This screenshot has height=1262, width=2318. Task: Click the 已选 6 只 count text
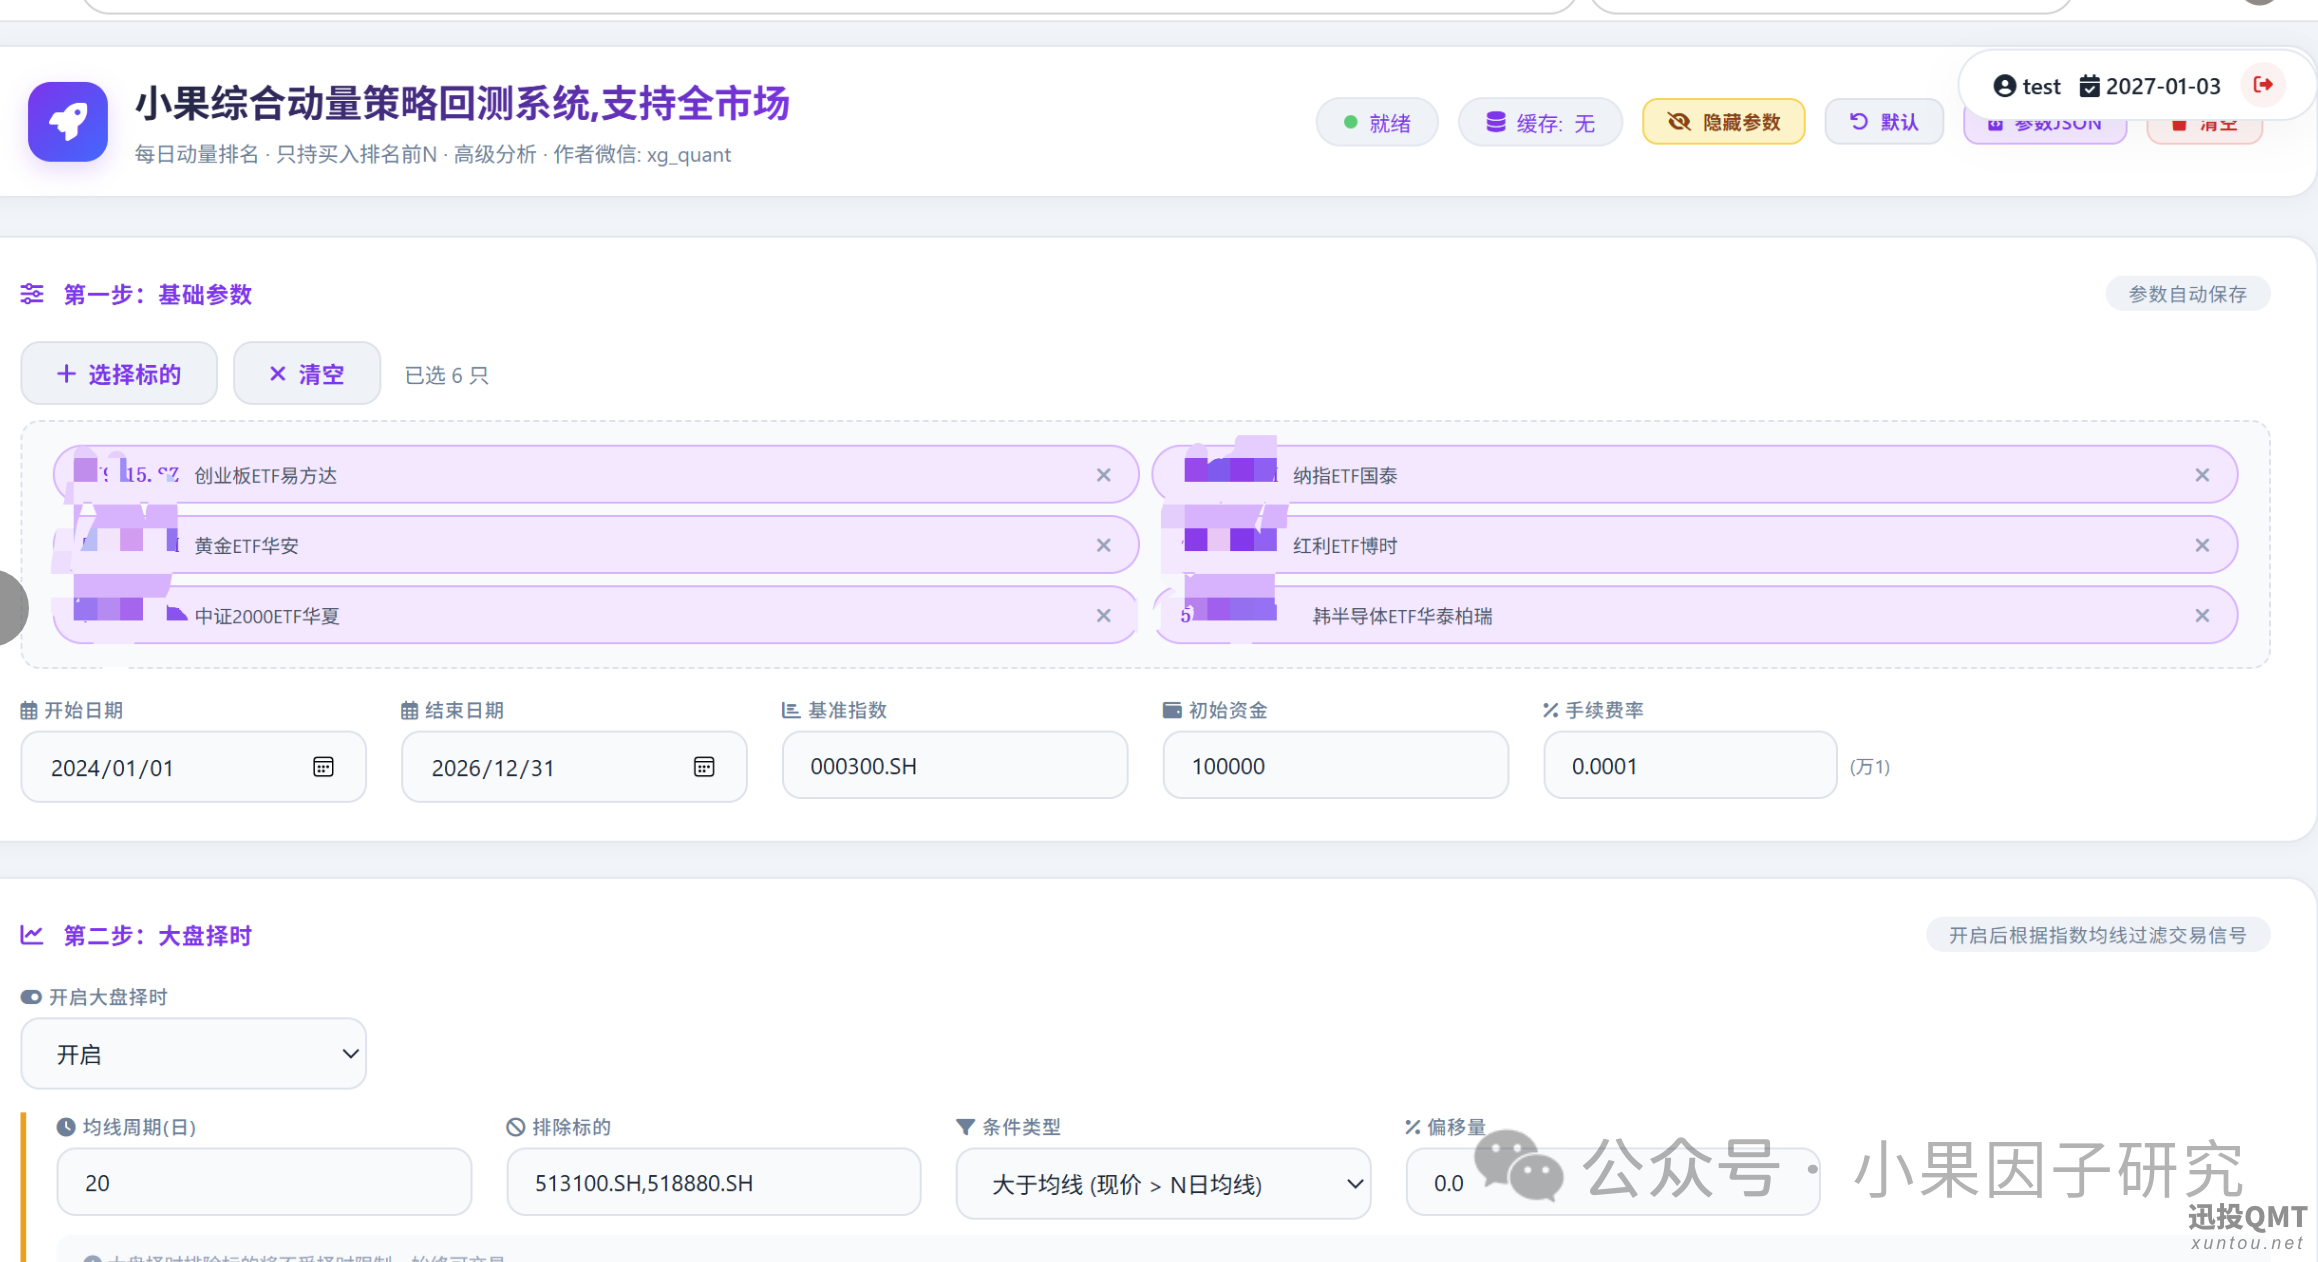click(x=447, y=375)
